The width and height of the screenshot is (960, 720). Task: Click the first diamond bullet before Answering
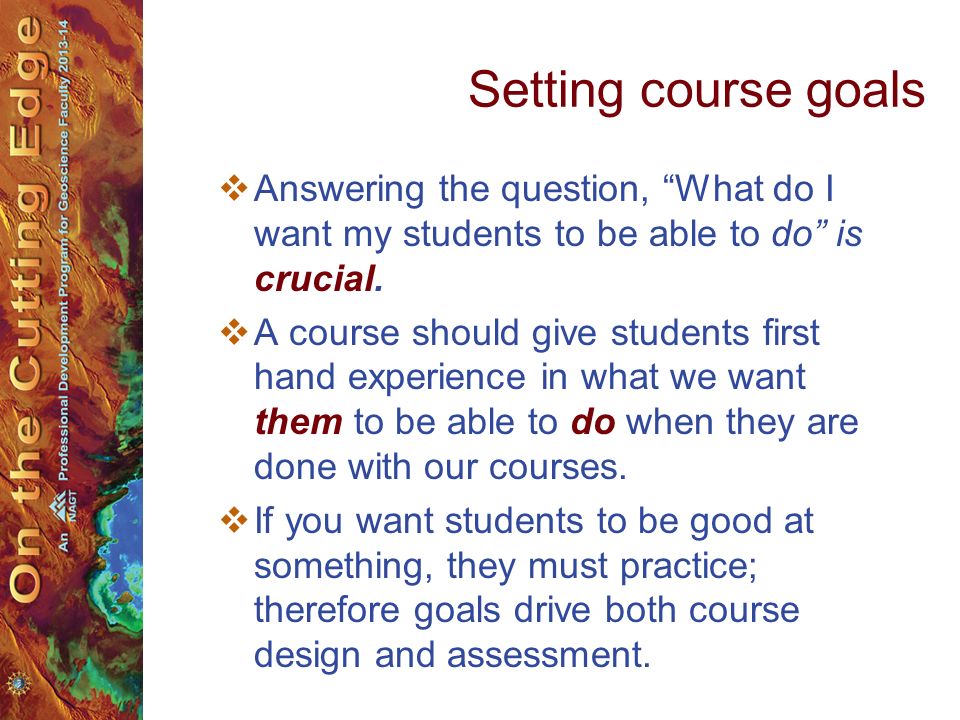[234, 188]
